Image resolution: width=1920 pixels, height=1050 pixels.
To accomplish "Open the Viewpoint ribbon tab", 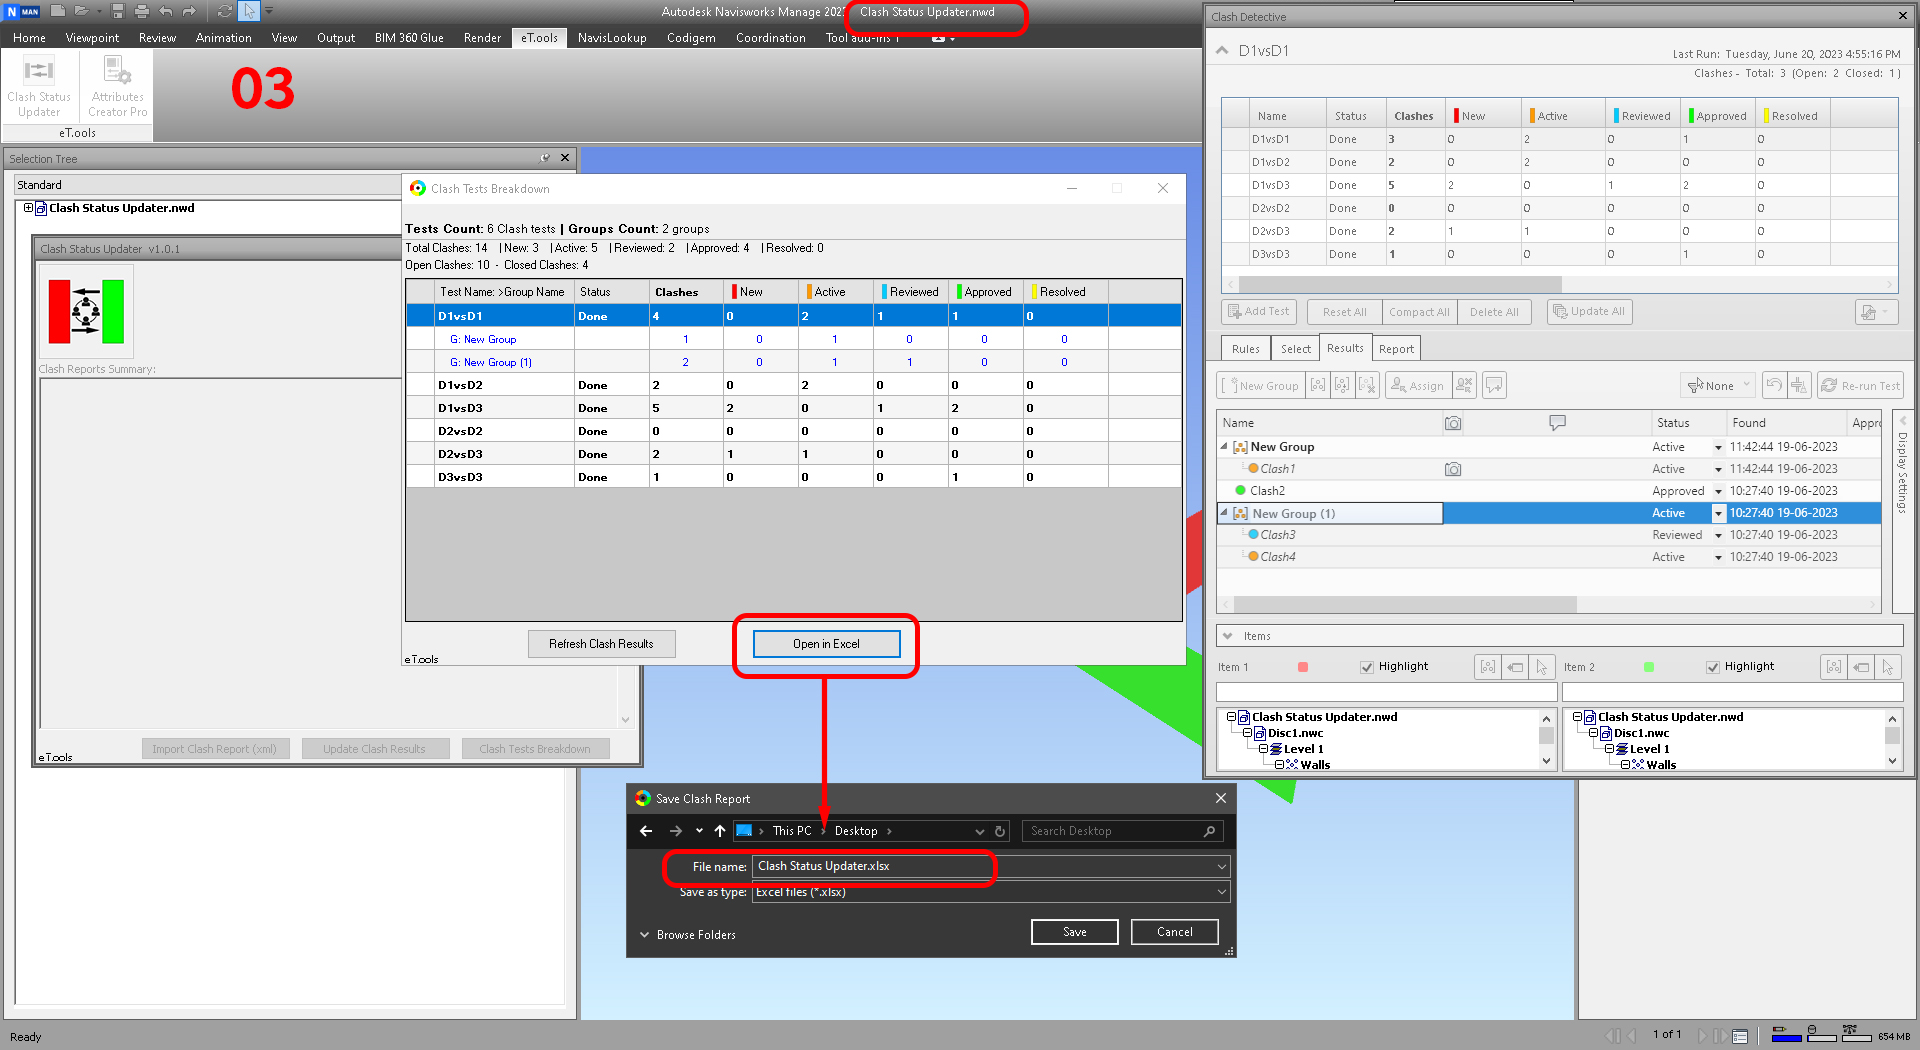I will [x=92, y=38].
